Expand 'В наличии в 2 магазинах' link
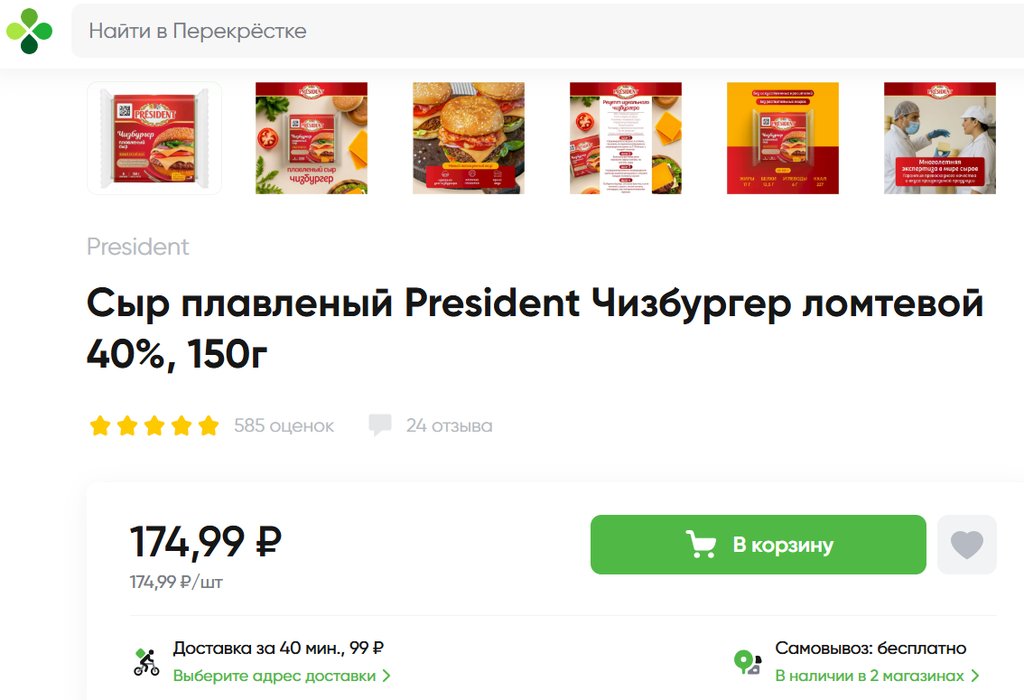Viewport: 1024px width, 700px height. [877, 676]
